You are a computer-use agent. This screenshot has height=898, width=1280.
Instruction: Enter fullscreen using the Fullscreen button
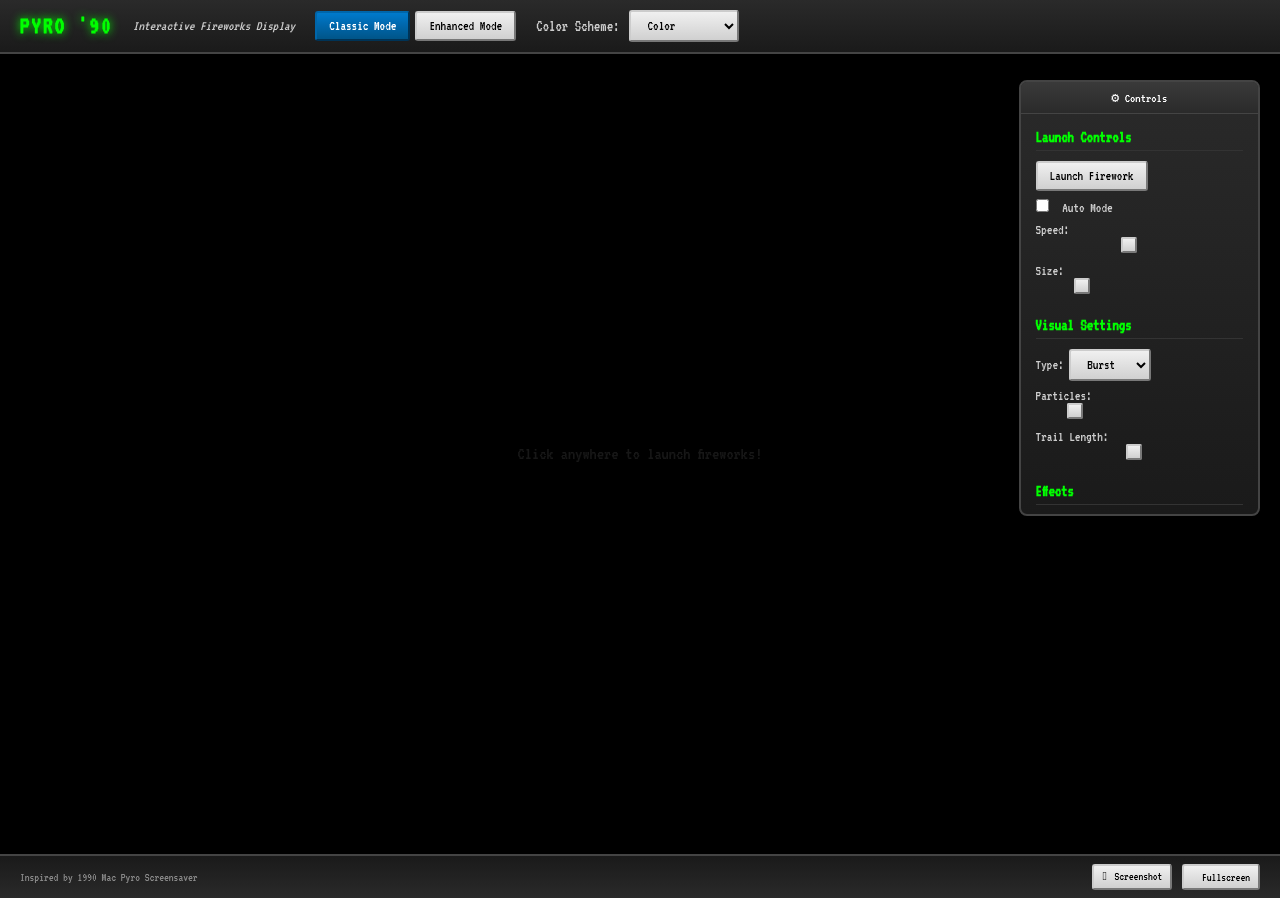click(1220, 877)
